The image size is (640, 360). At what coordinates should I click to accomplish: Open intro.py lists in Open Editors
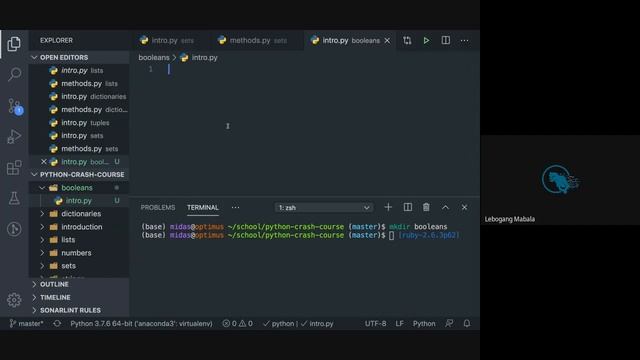coord(79,71)
